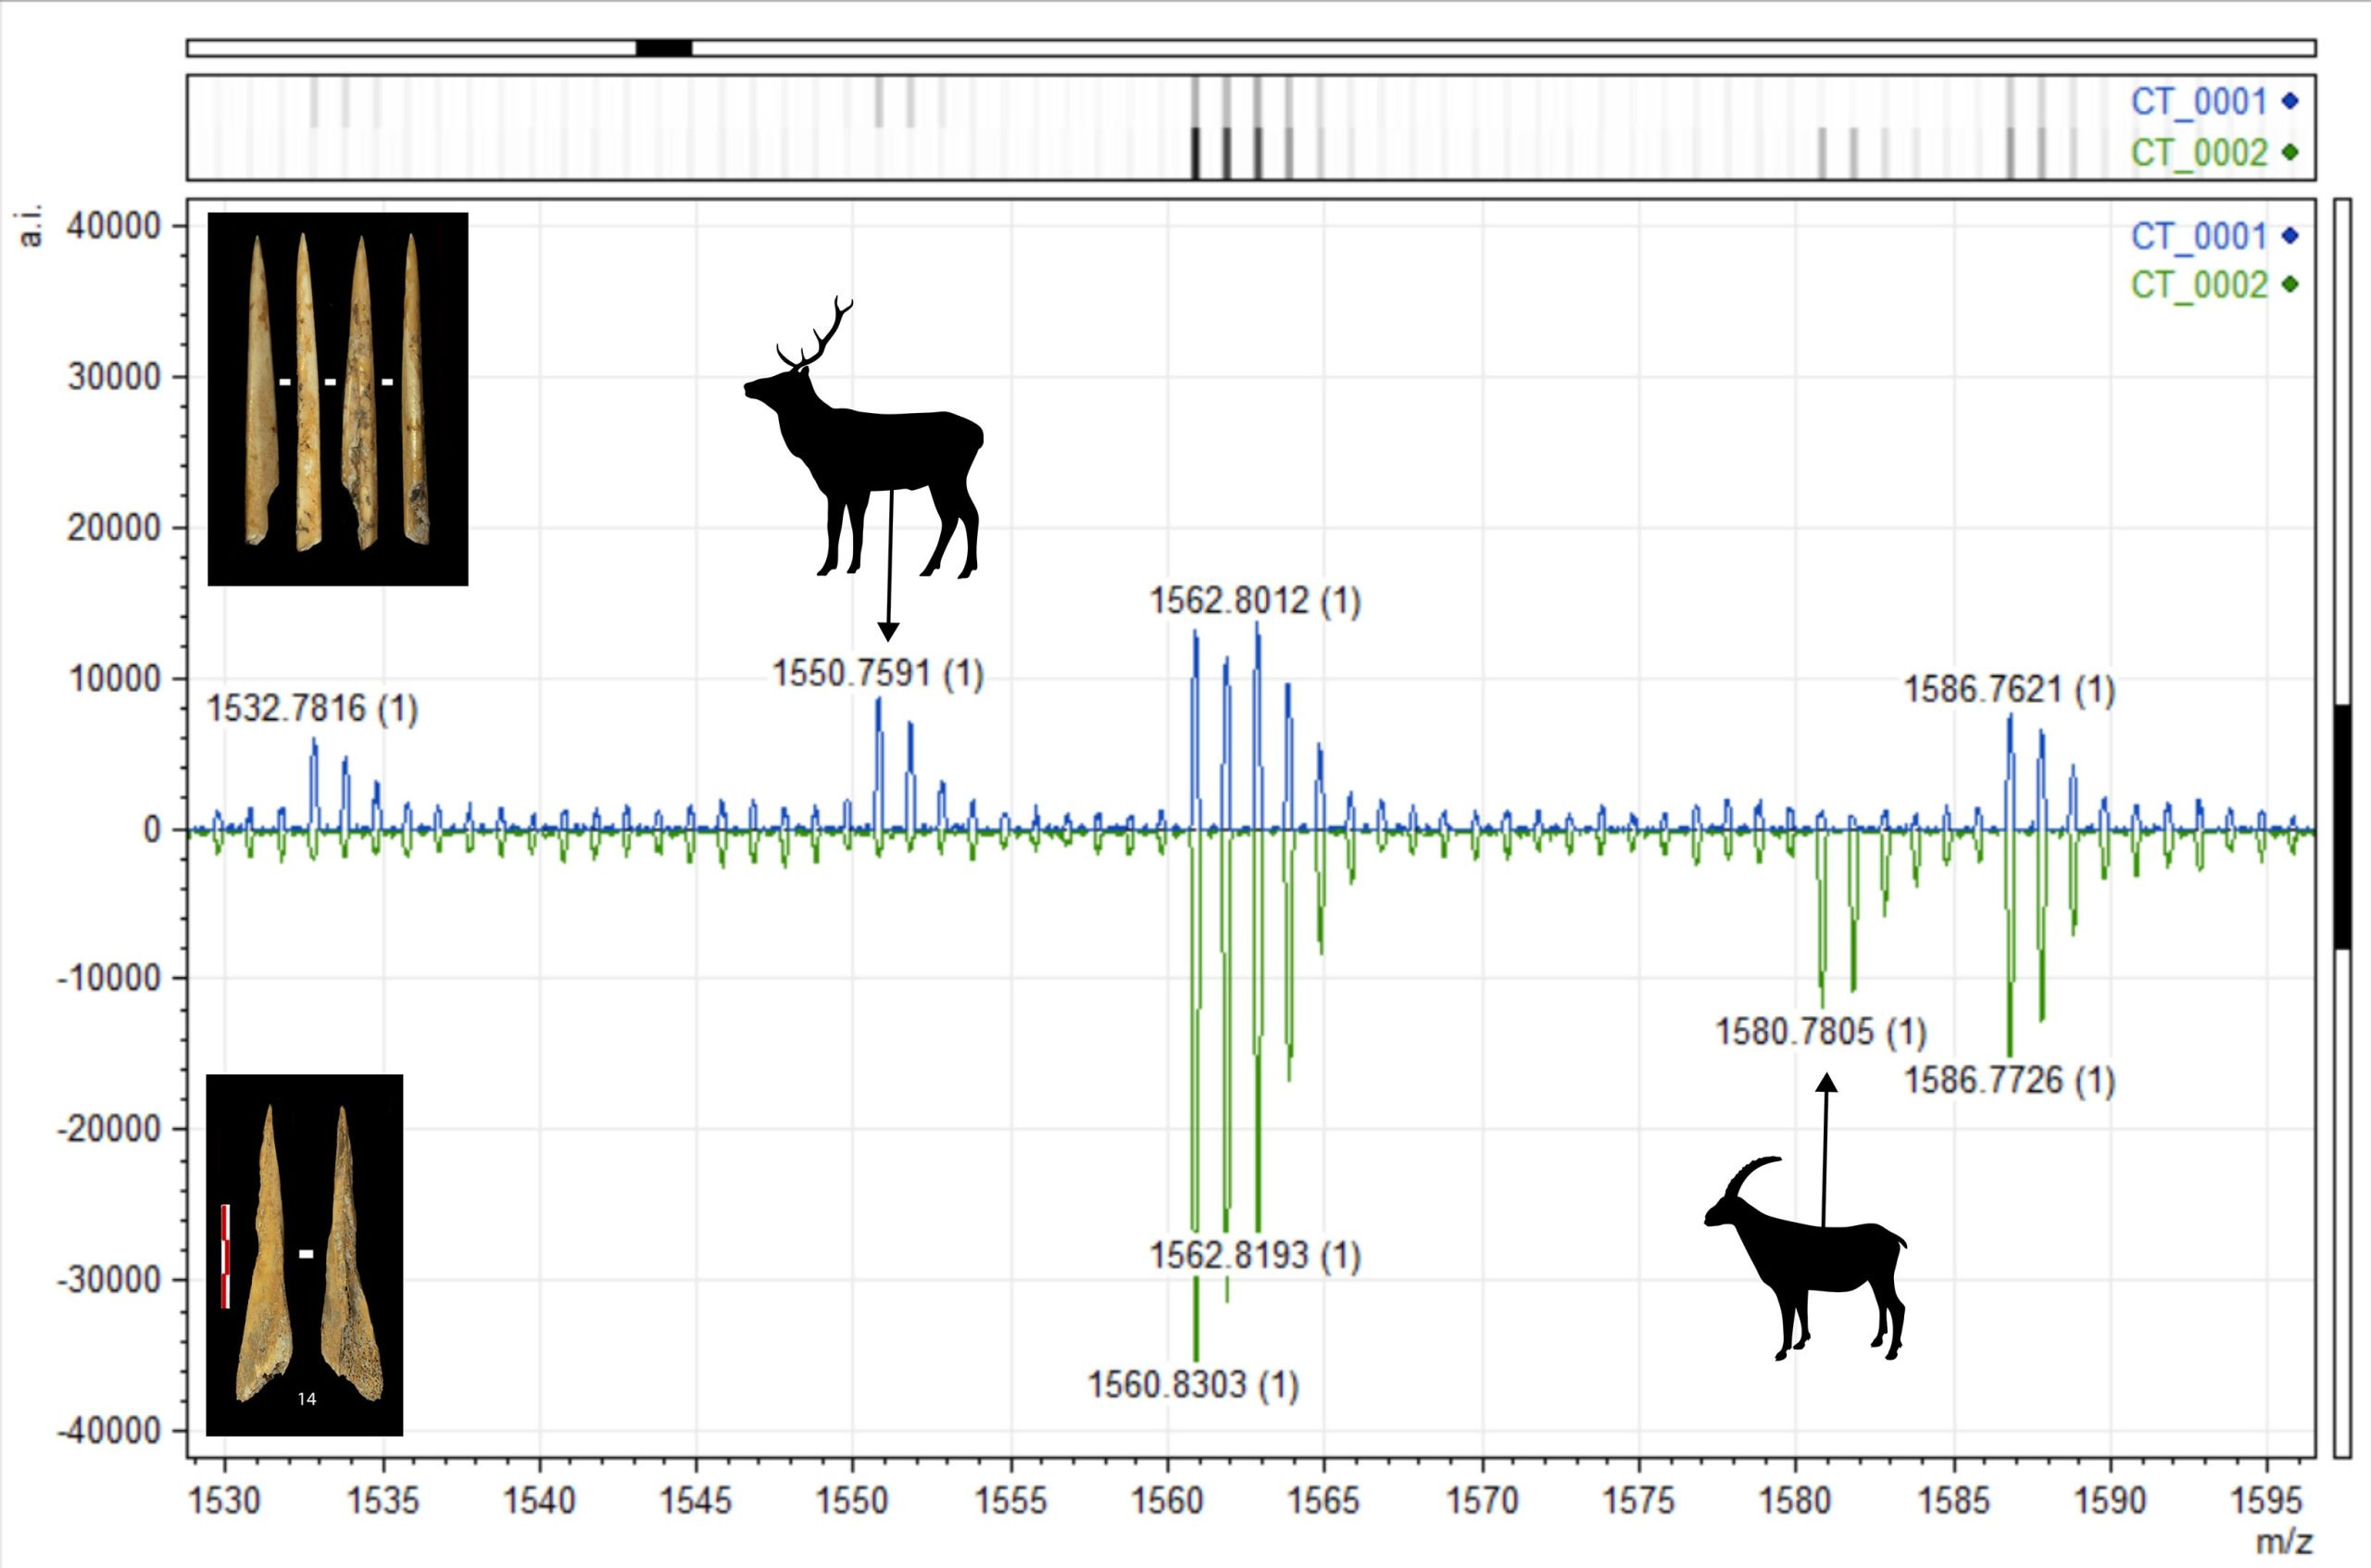The height and width of the screenshot is (1568, 2371).
Task: Click the 1560 tick on m/z axis
Action: (x=1166, y=1503)
